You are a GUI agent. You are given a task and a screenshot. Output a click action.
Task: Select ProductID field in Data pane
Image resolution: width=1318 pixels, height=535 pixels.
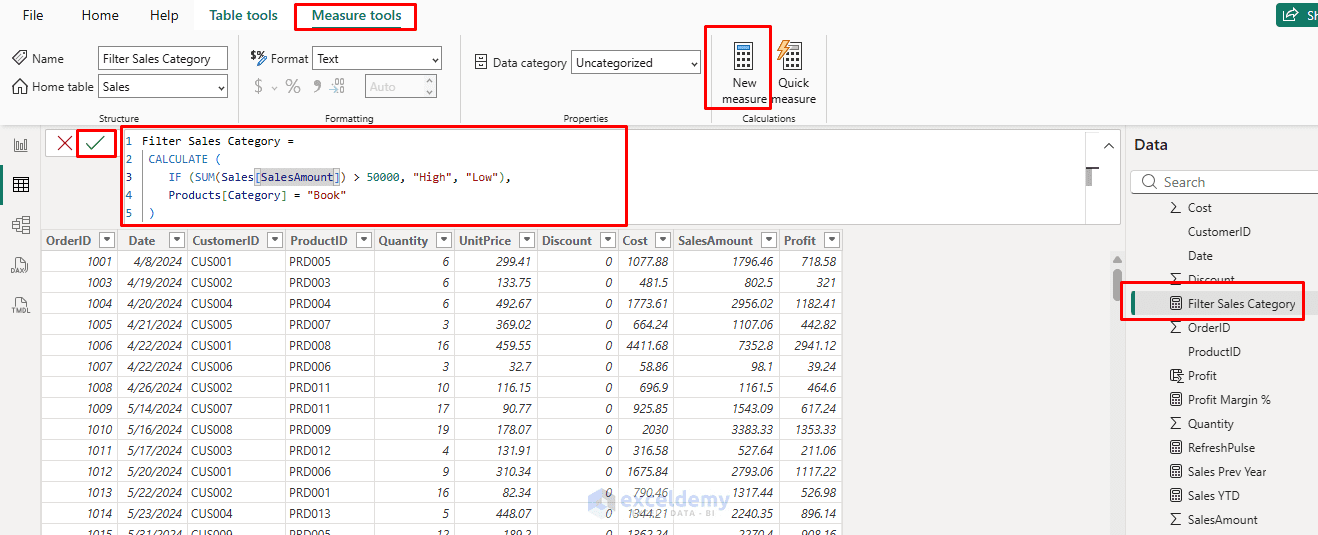point(1214,352)
